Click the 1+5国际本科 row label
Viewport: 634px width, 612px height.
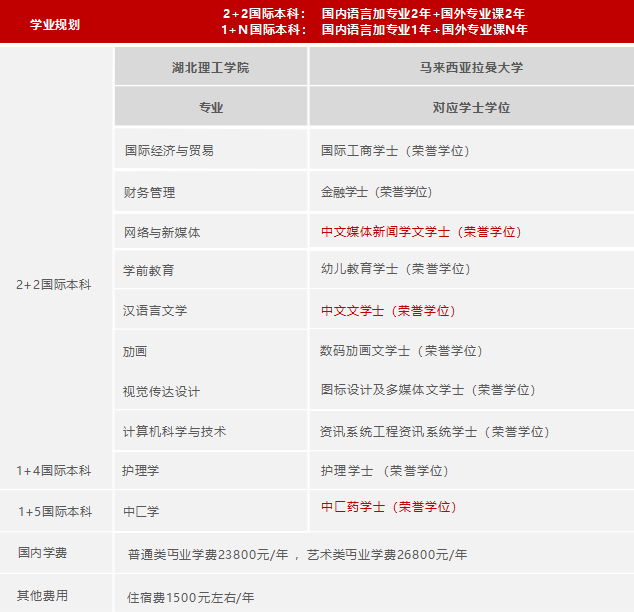55,511
